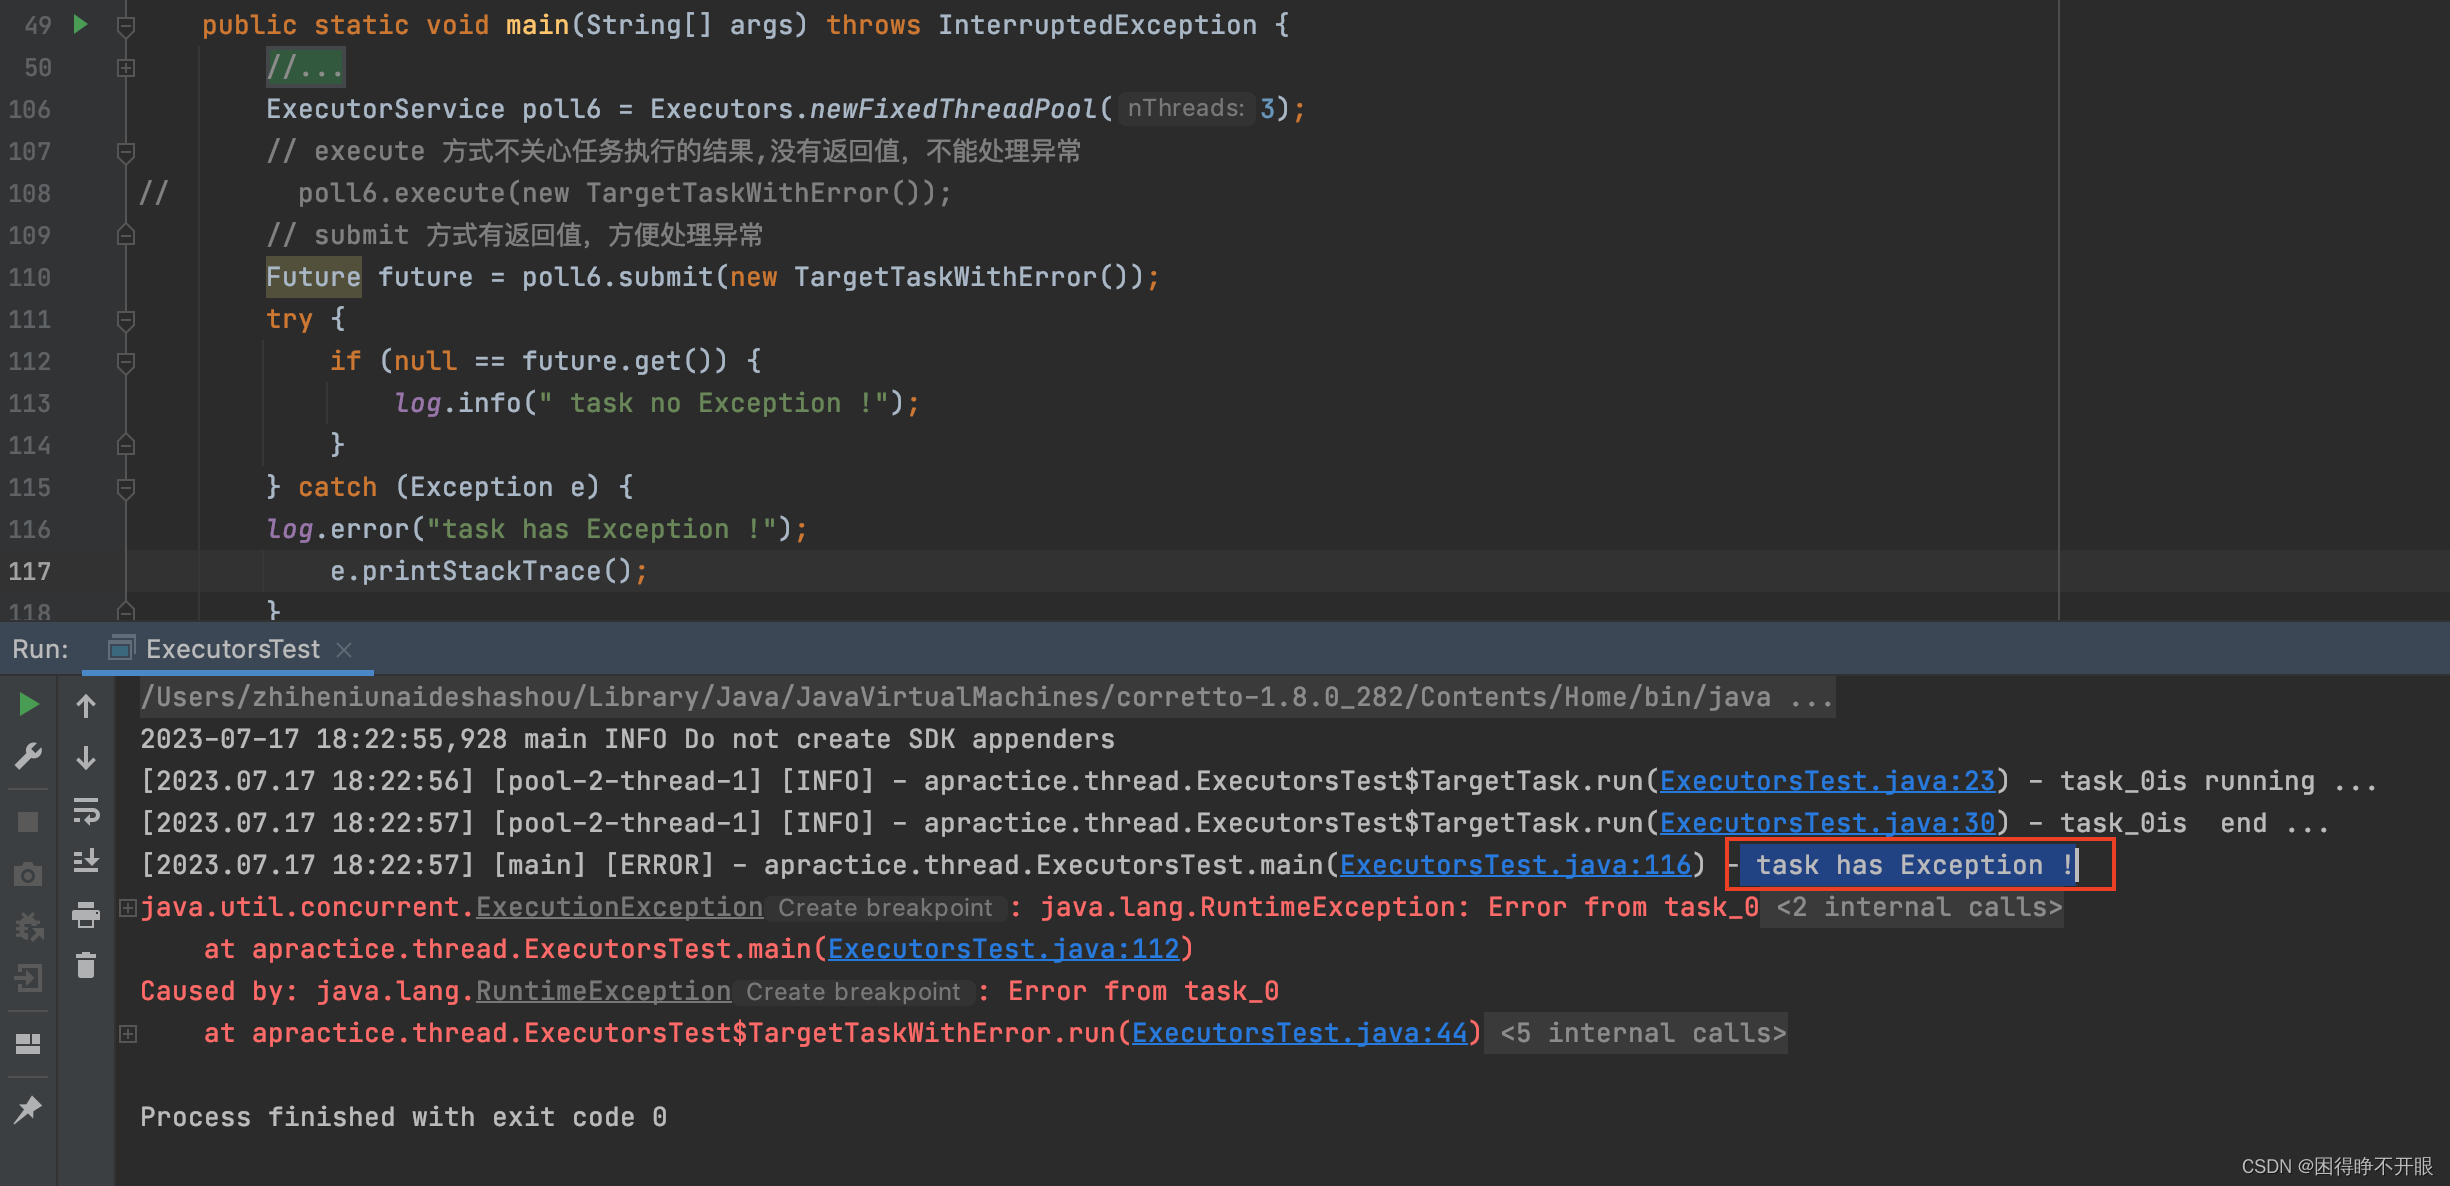Expand folded region at line 50

(126, 68)
